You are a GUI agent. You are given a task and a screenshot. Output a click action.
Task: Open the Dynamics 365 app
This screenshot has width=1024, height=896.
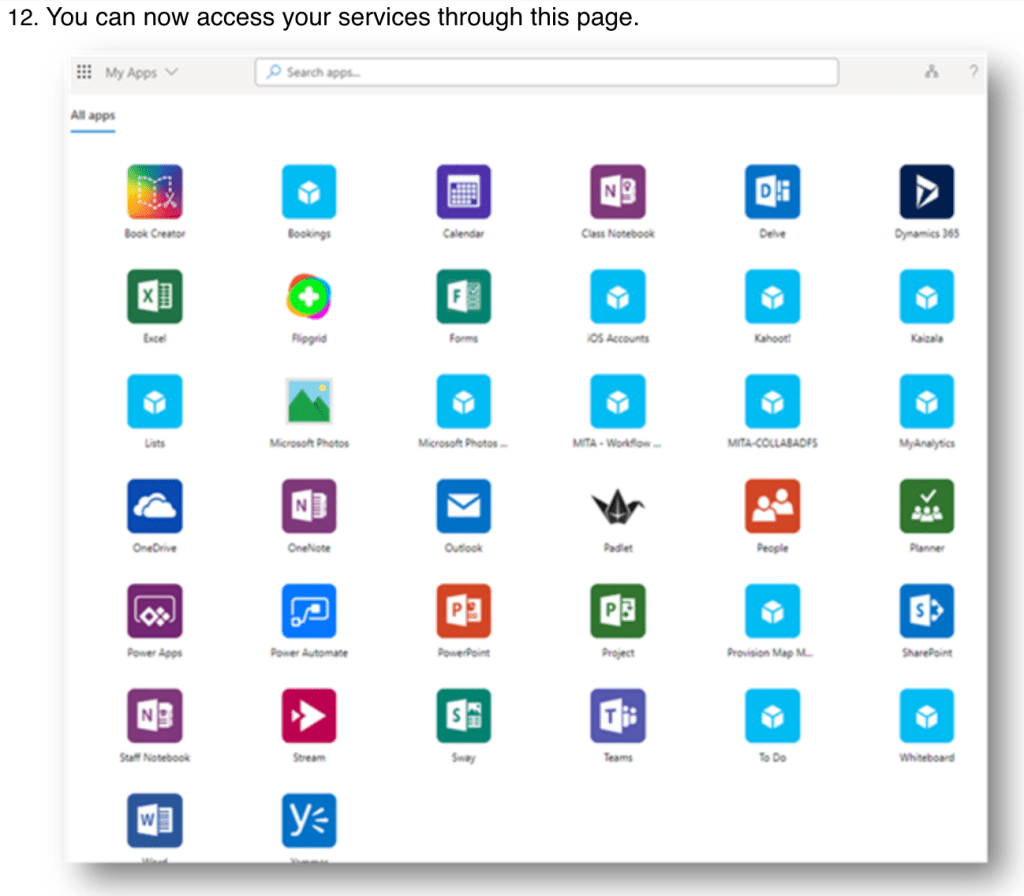coord(926,192)
